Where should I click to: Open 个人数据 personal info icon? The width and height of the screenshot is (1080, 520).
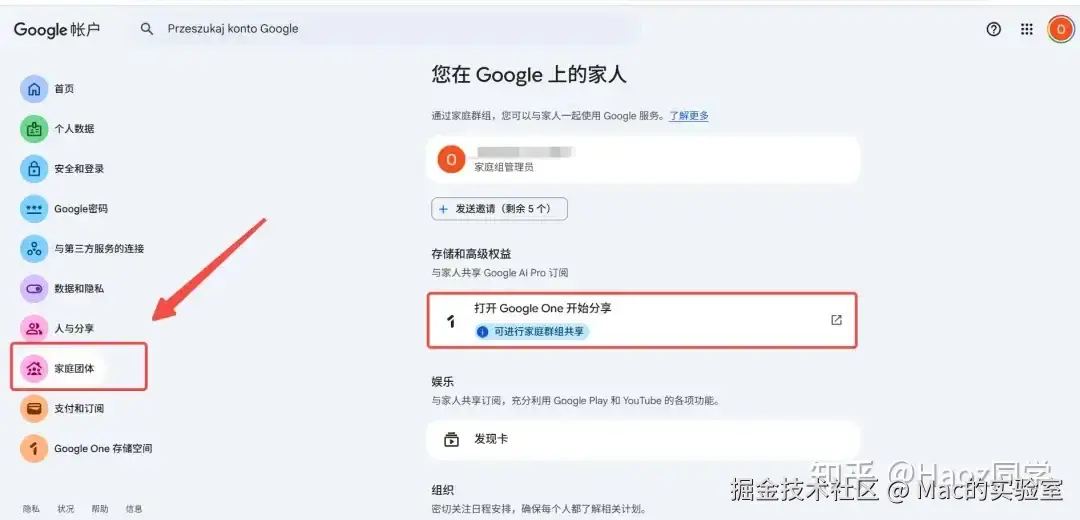tap(34, 129)
